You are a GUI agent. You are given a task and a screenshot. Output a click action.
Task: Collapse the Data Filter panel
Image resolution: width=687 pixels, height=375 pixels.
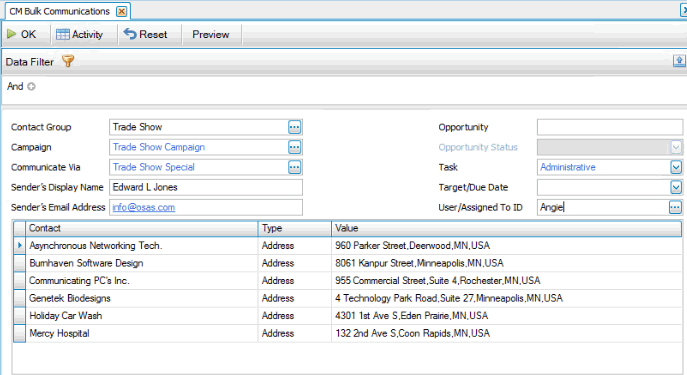pyautogui.click(x=679, y=61)
